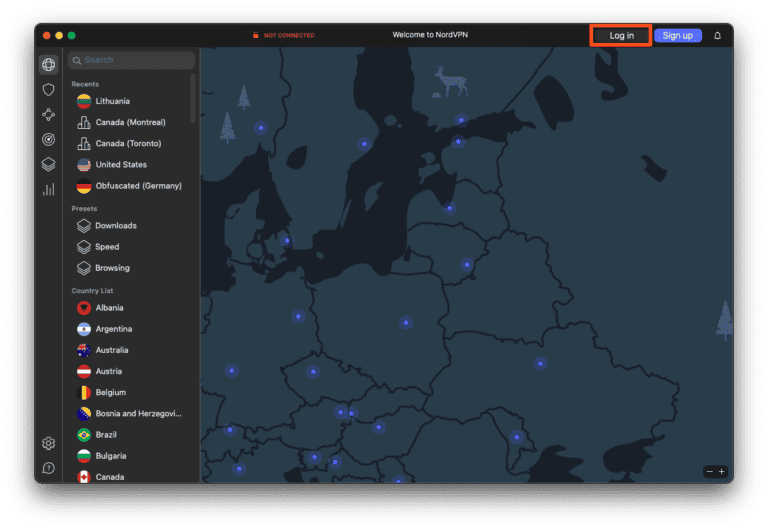Viewport: 768px width, 529px height.
Task: Click the Search servers field
Action: click(131, 61)
